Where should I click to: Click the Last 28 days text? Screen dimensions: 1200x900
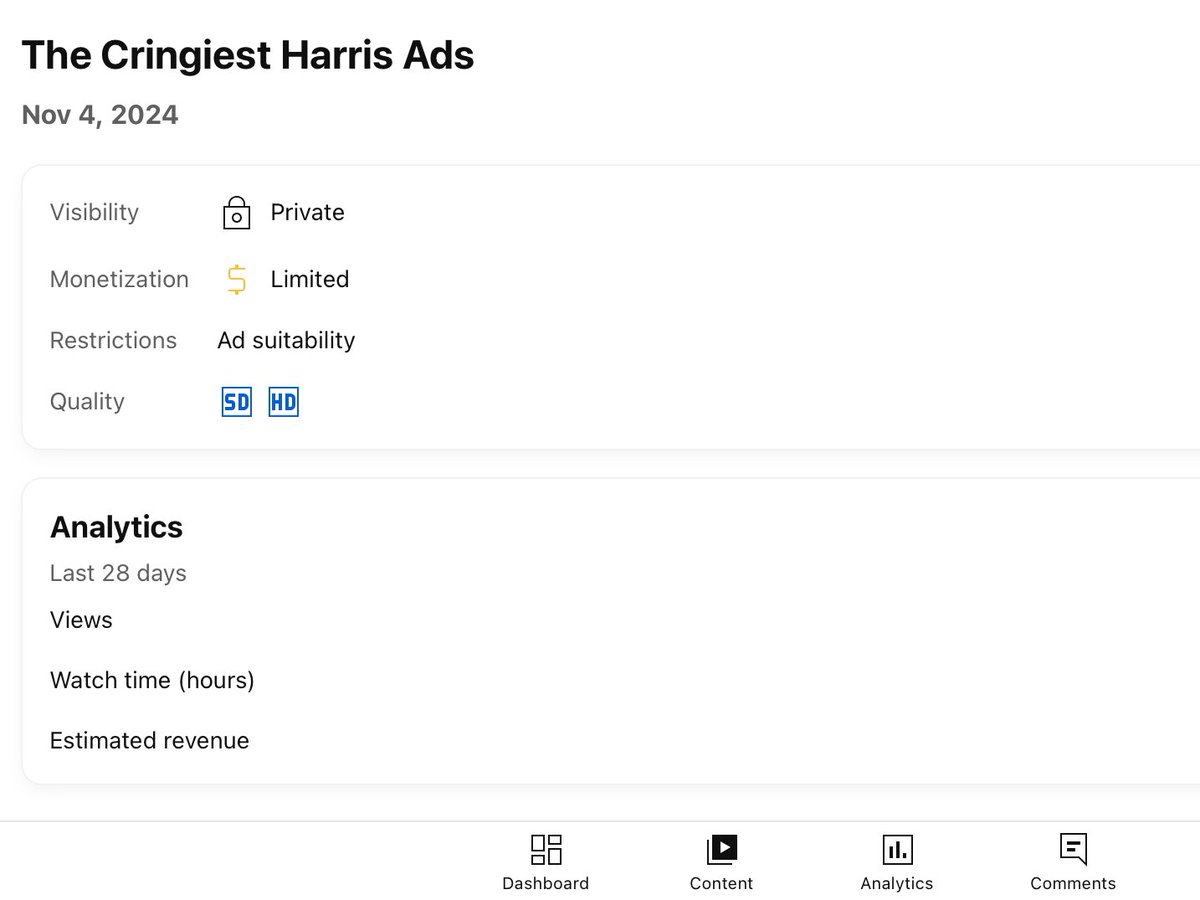[x=118, y=573]
